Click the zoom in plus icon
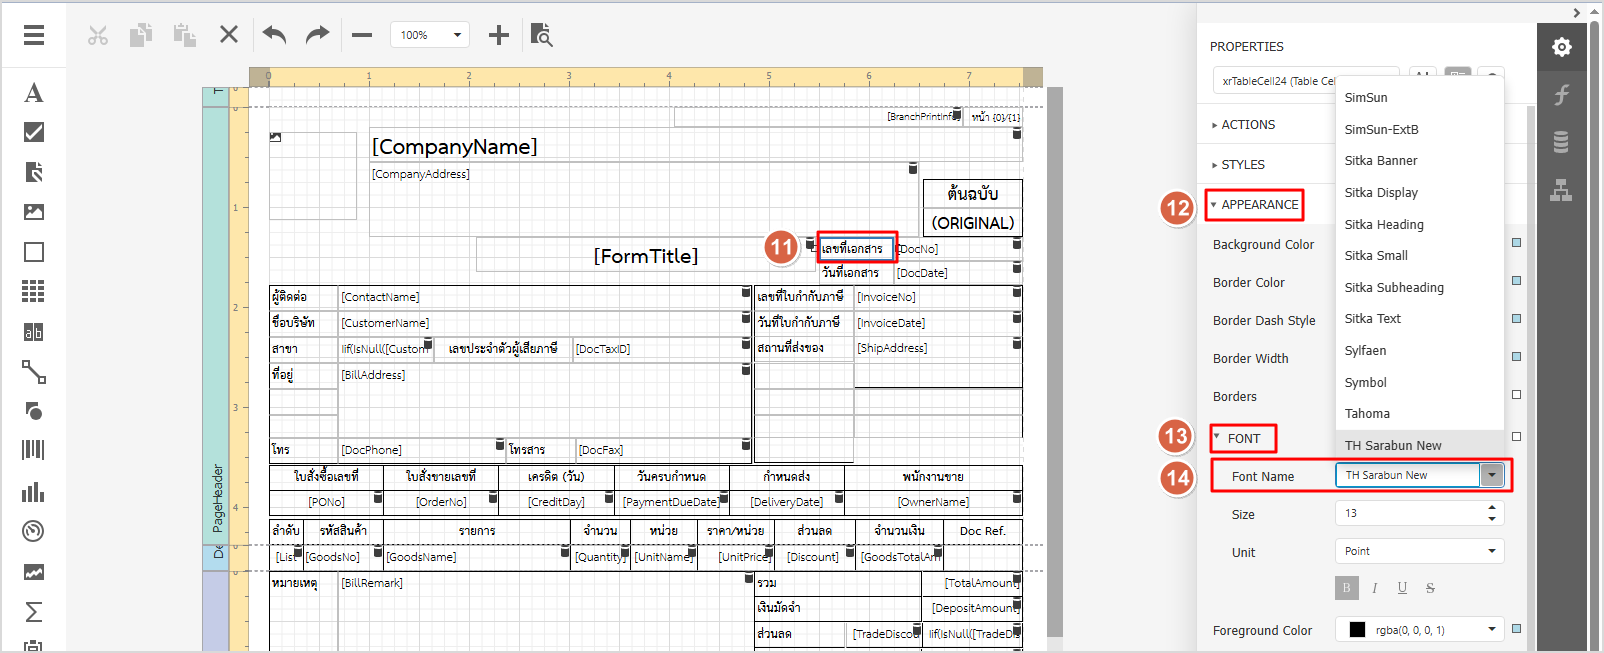Image resolution: width=1604 pixels, height=653 pixels. (498, 36)
